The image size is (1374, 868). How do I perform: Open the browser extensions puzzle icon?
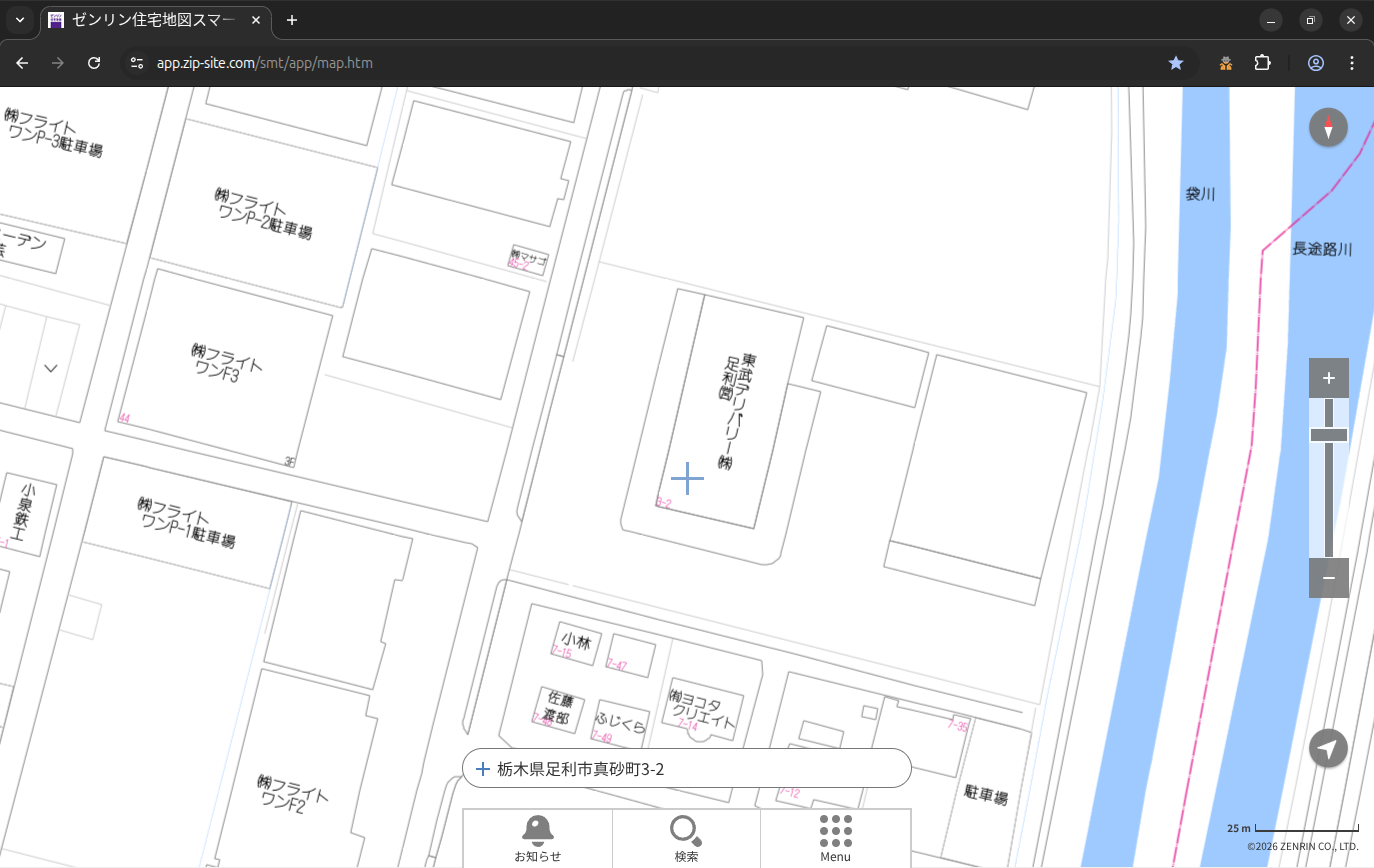[x=1262, y=63]
